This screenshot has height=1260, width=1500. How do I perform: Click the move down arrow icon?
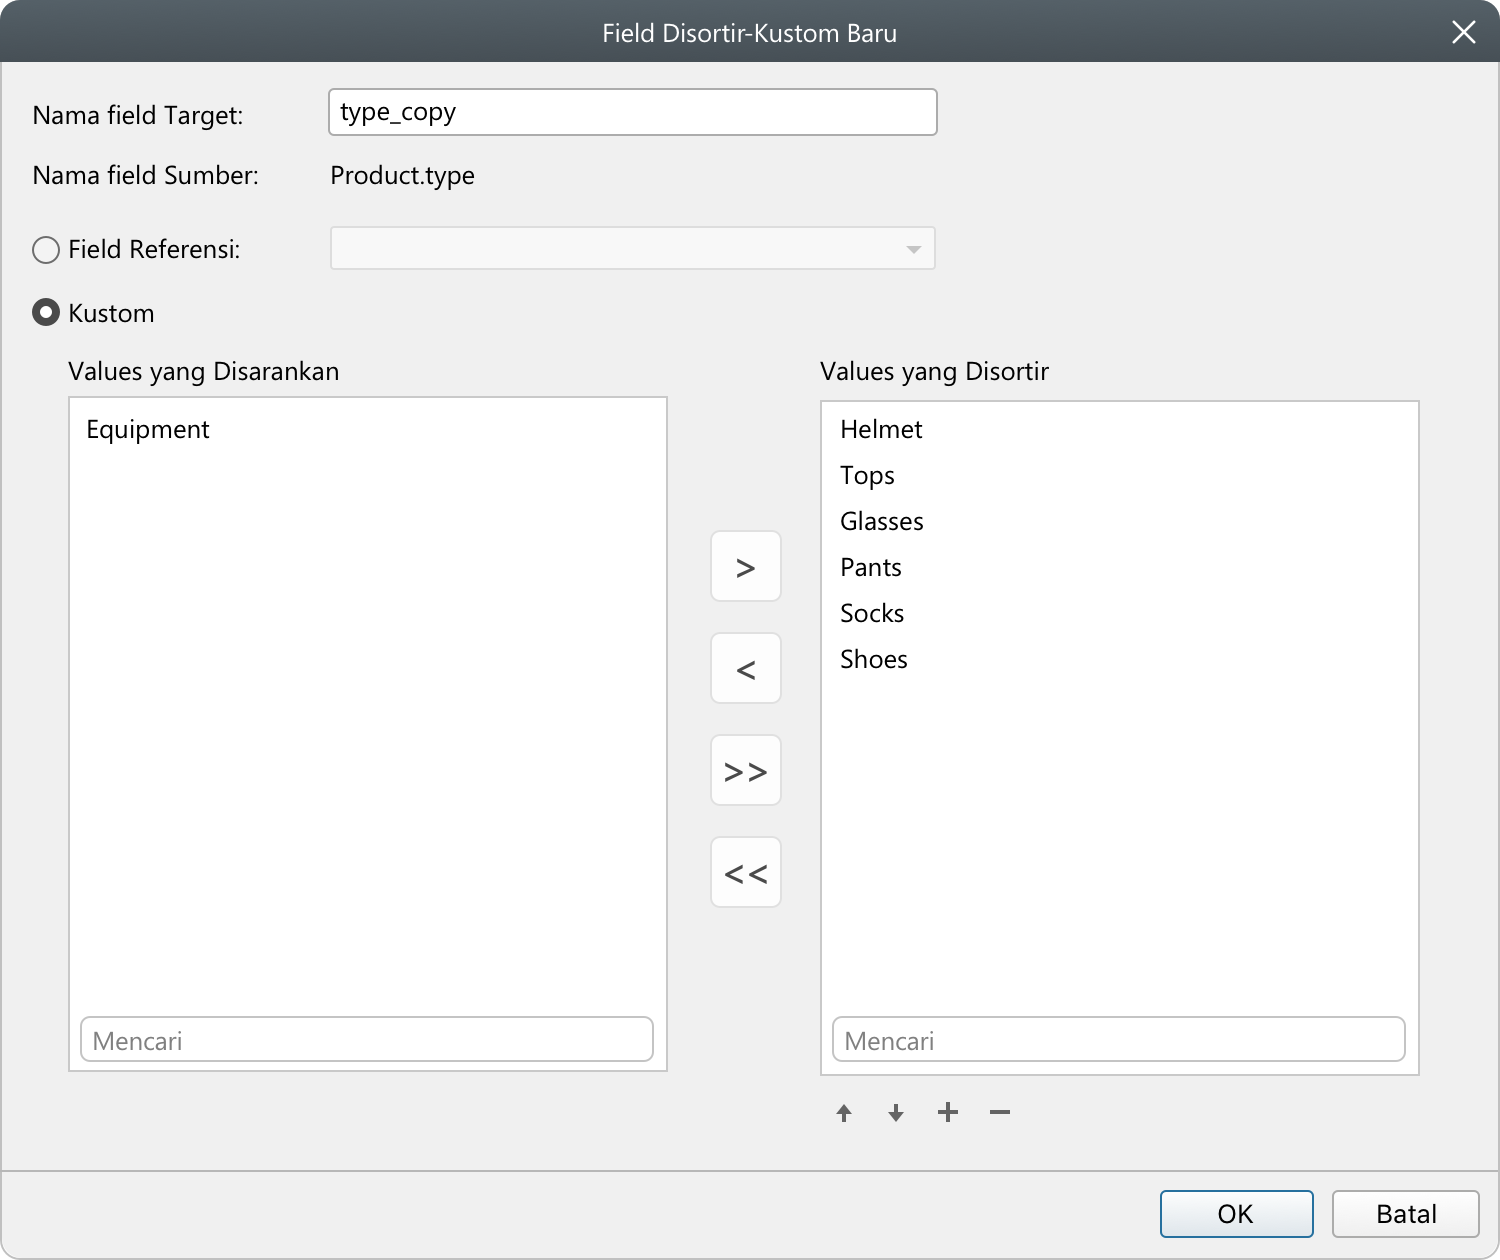pos(896,1113)
